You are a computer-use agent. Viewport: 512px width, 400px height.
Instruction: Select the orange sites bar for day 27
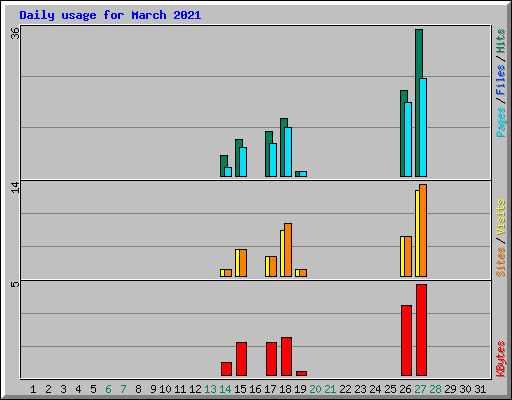[x=423, y=230]
